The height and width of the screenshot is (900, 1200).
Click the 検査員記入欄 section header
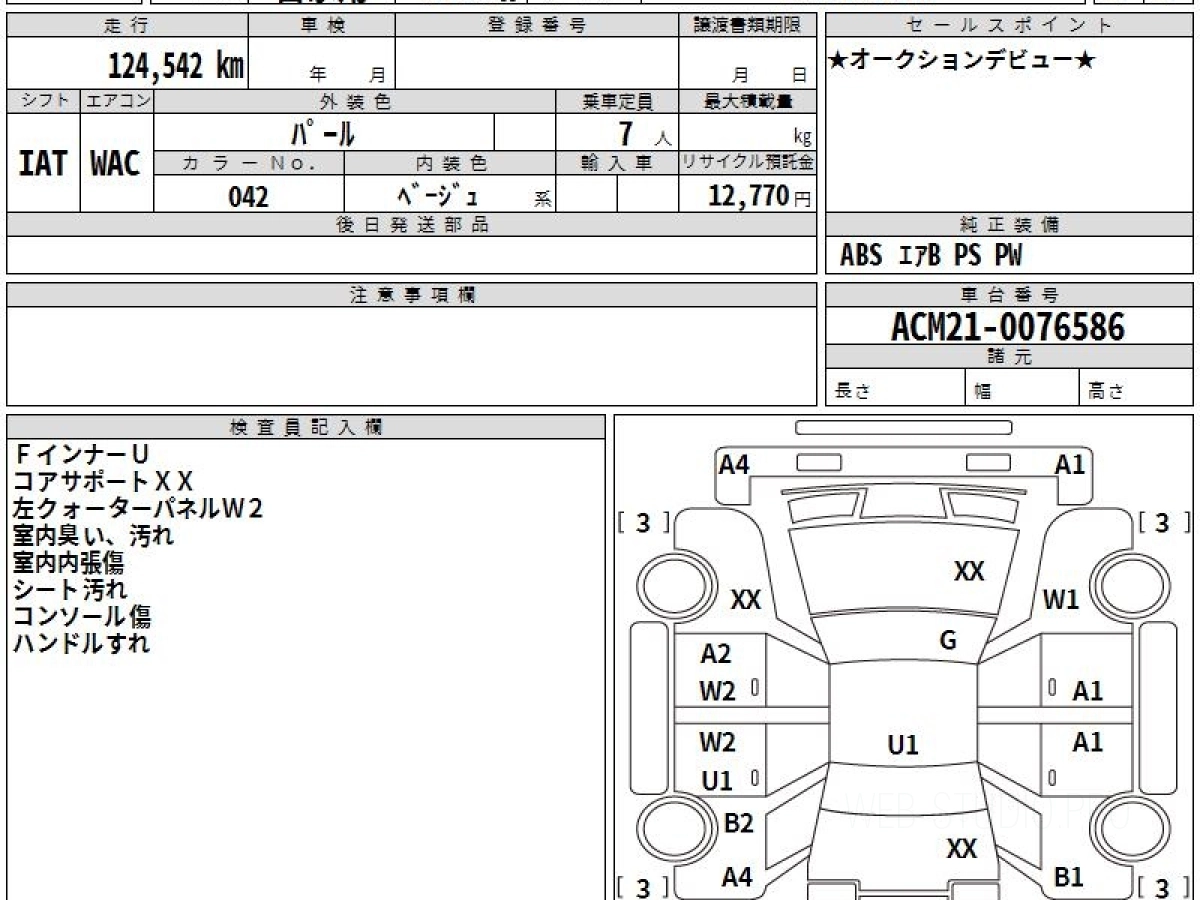pos(306,427)
